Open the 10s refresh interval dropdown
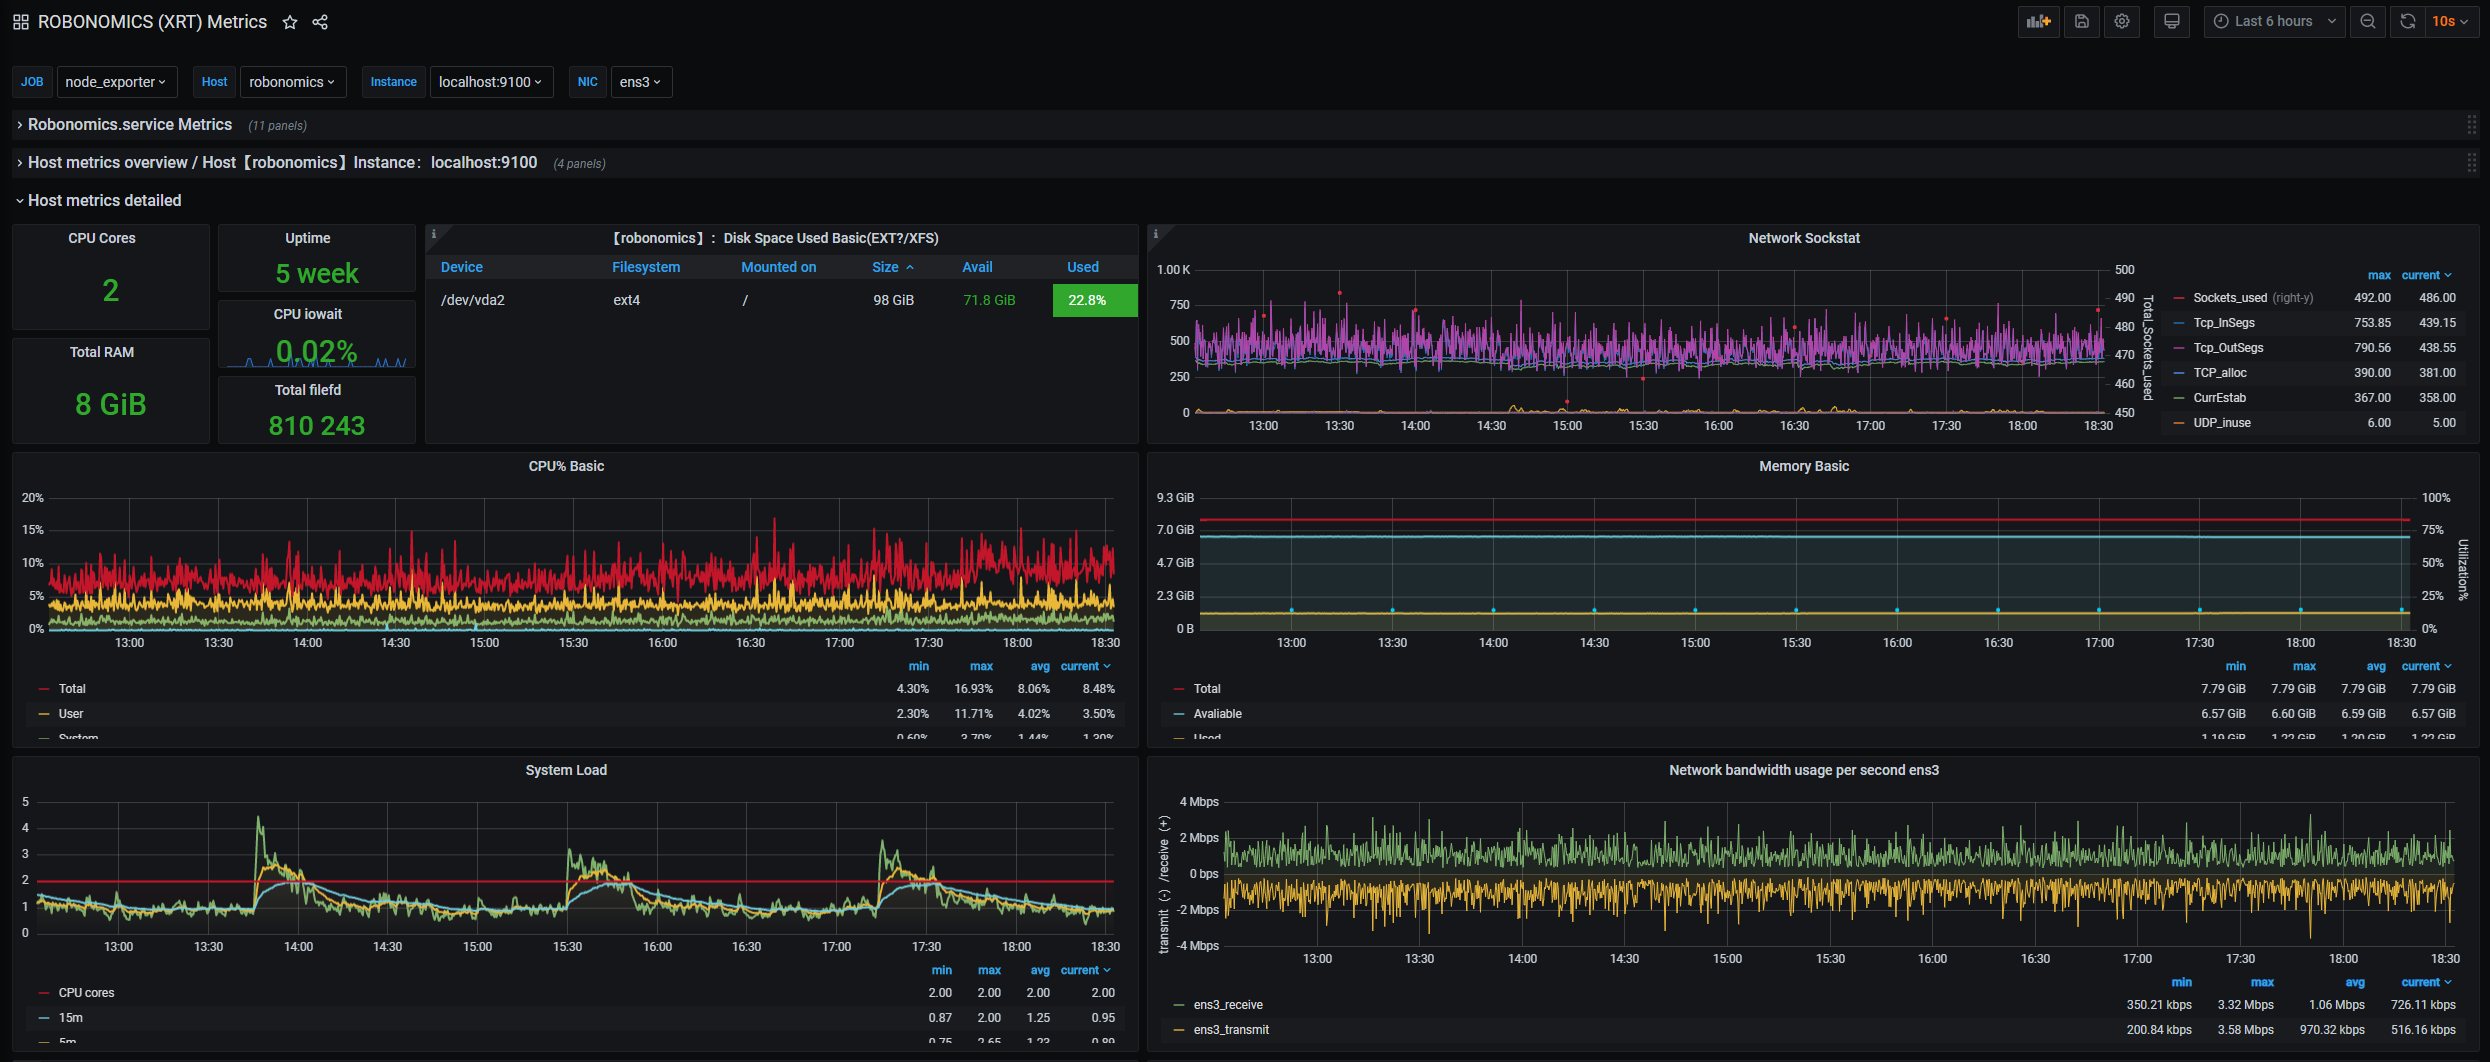The width and height of the screenshot is (2490, 1062). 2450,22
